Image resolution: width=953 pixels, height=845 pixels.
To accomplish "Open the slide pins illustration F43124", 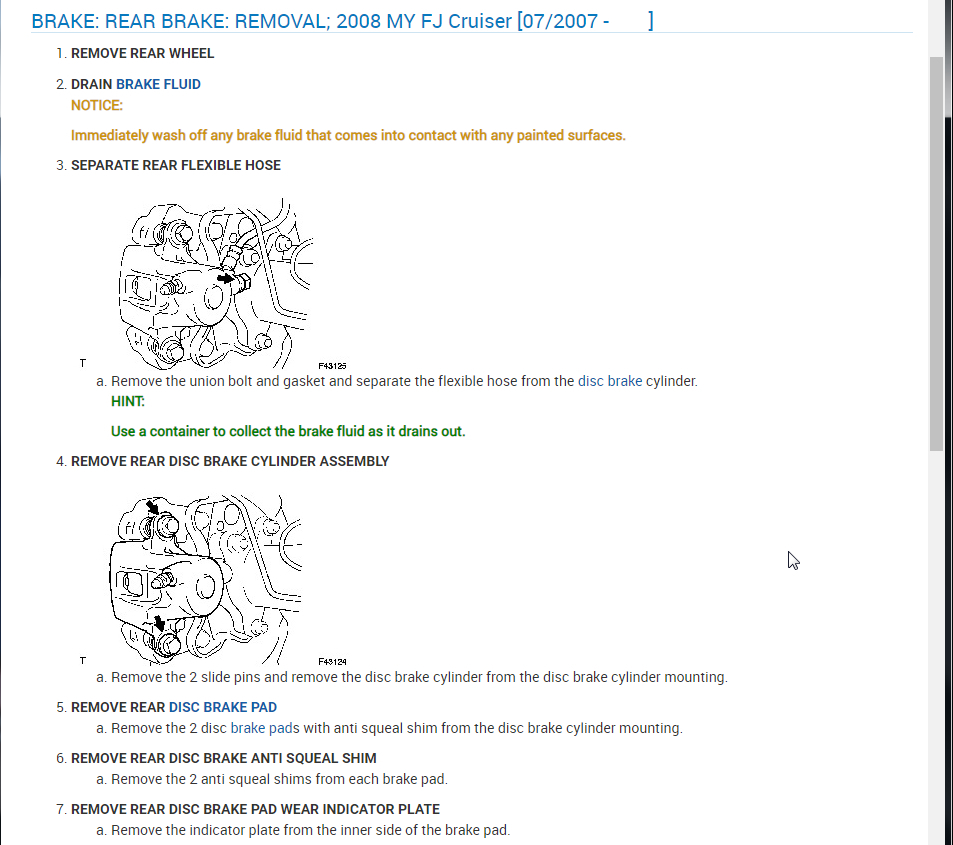I will [205, 579].
